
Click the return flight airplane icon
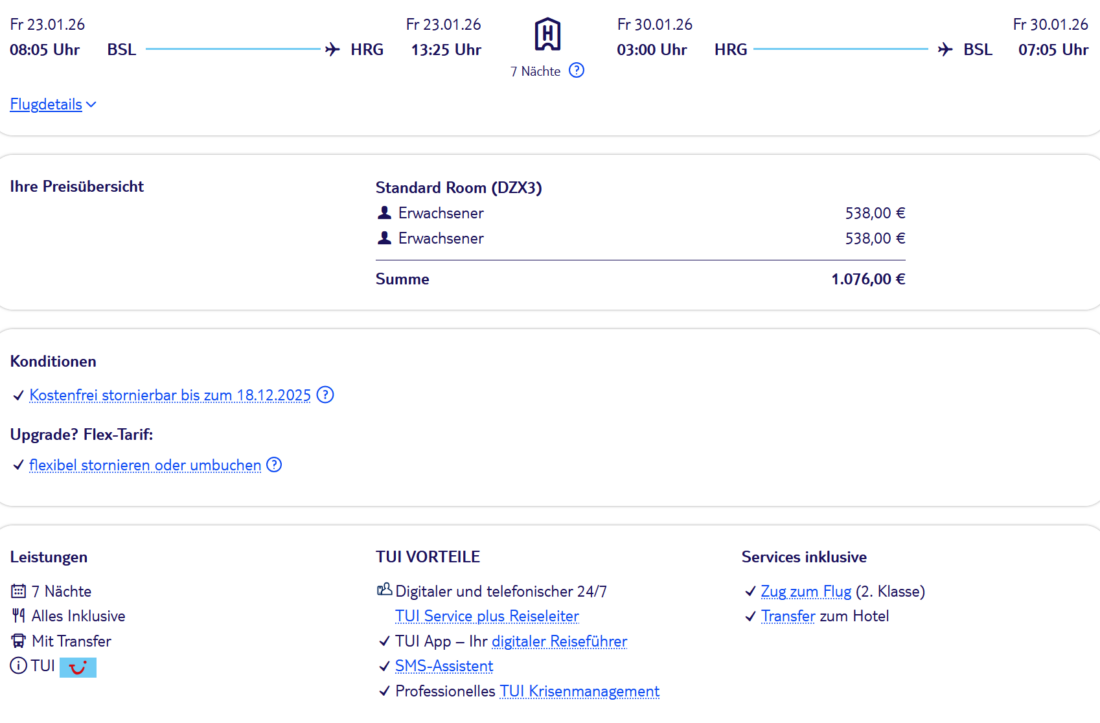tap(945, 50)
